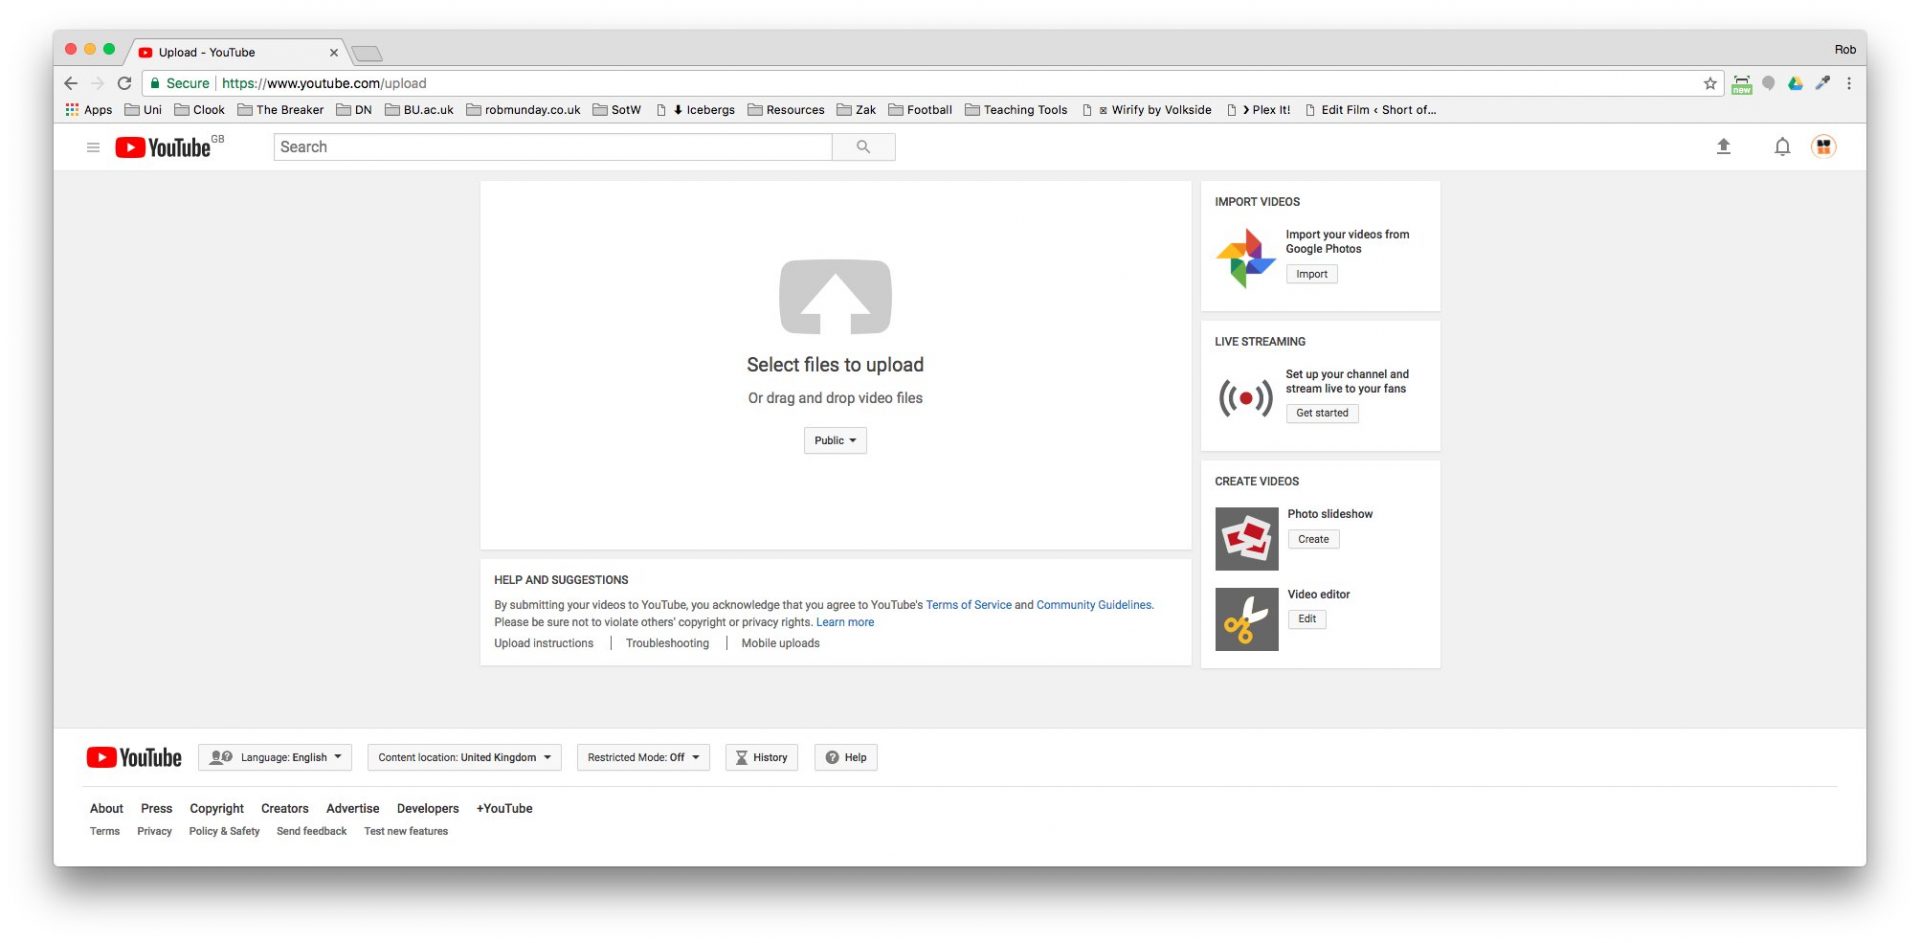Click the Policy & Safety footer link
The image size is (1920, 943).
click(224, 831)
